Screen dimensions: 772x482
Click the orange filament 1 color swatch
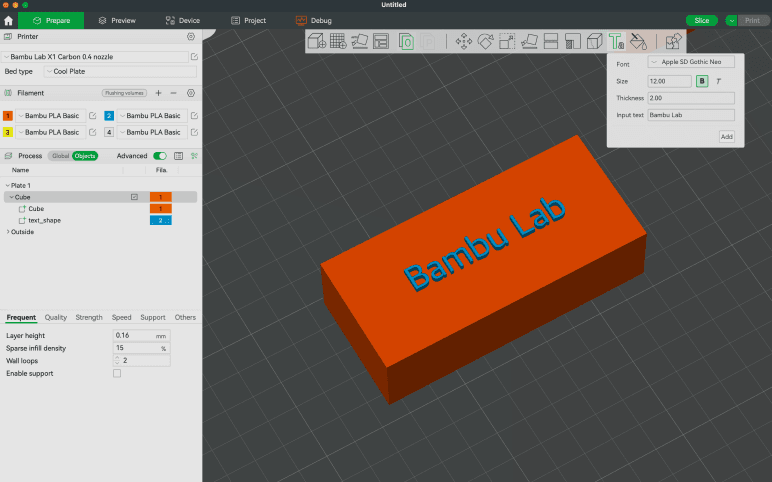8,116
